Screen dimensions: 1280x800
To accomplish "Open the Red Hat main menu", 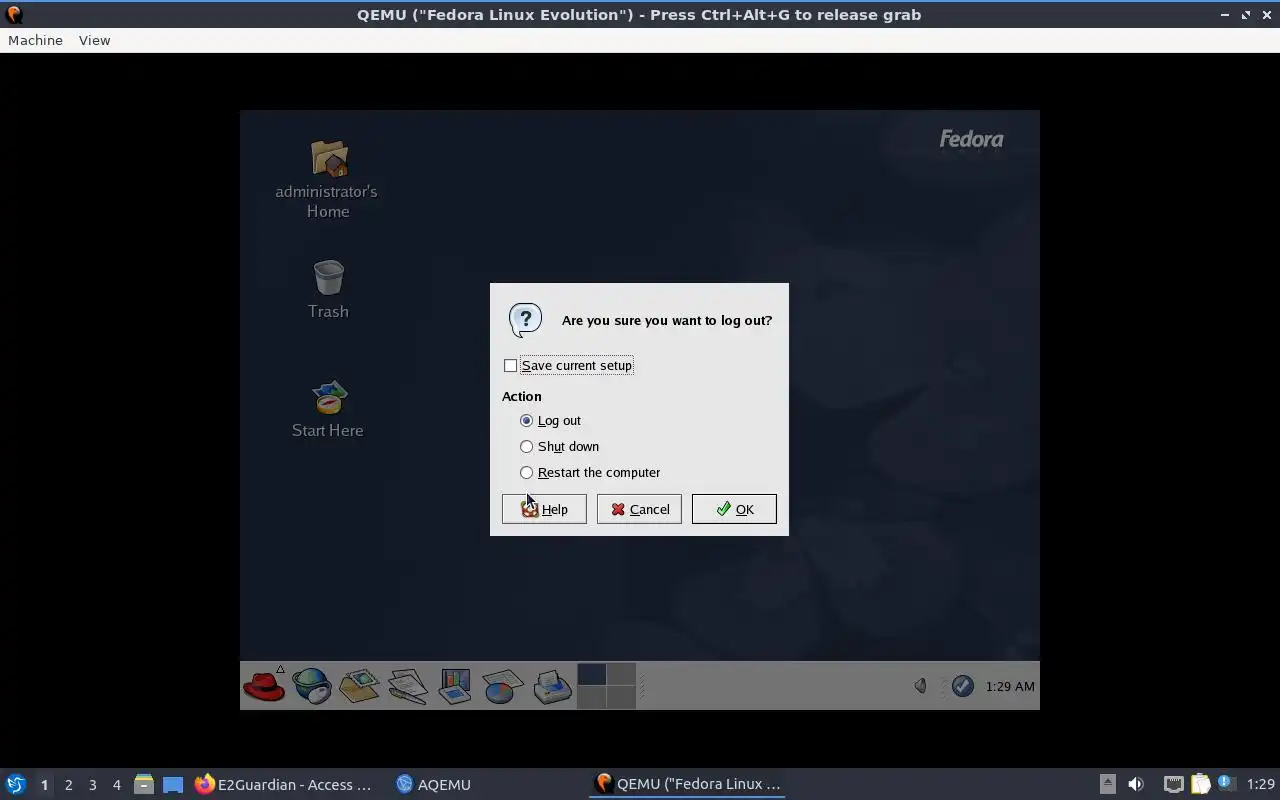I will [264, 686].
